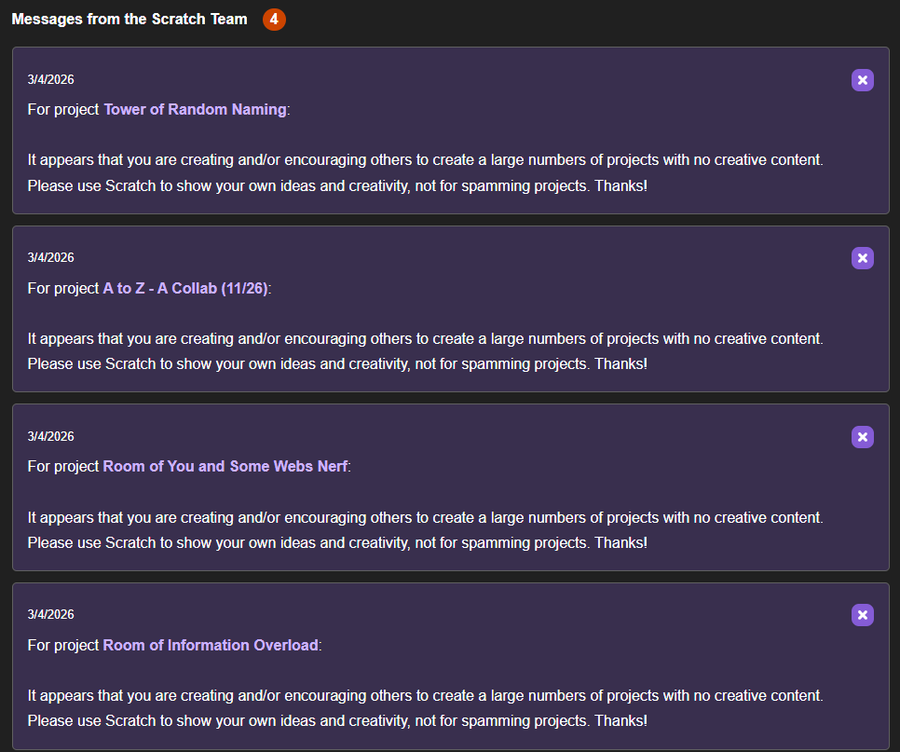Click the warning text under Room of Information Overload
Viewport: 900px width, 752px height.
pyautogui.click(x=425, y=708)
